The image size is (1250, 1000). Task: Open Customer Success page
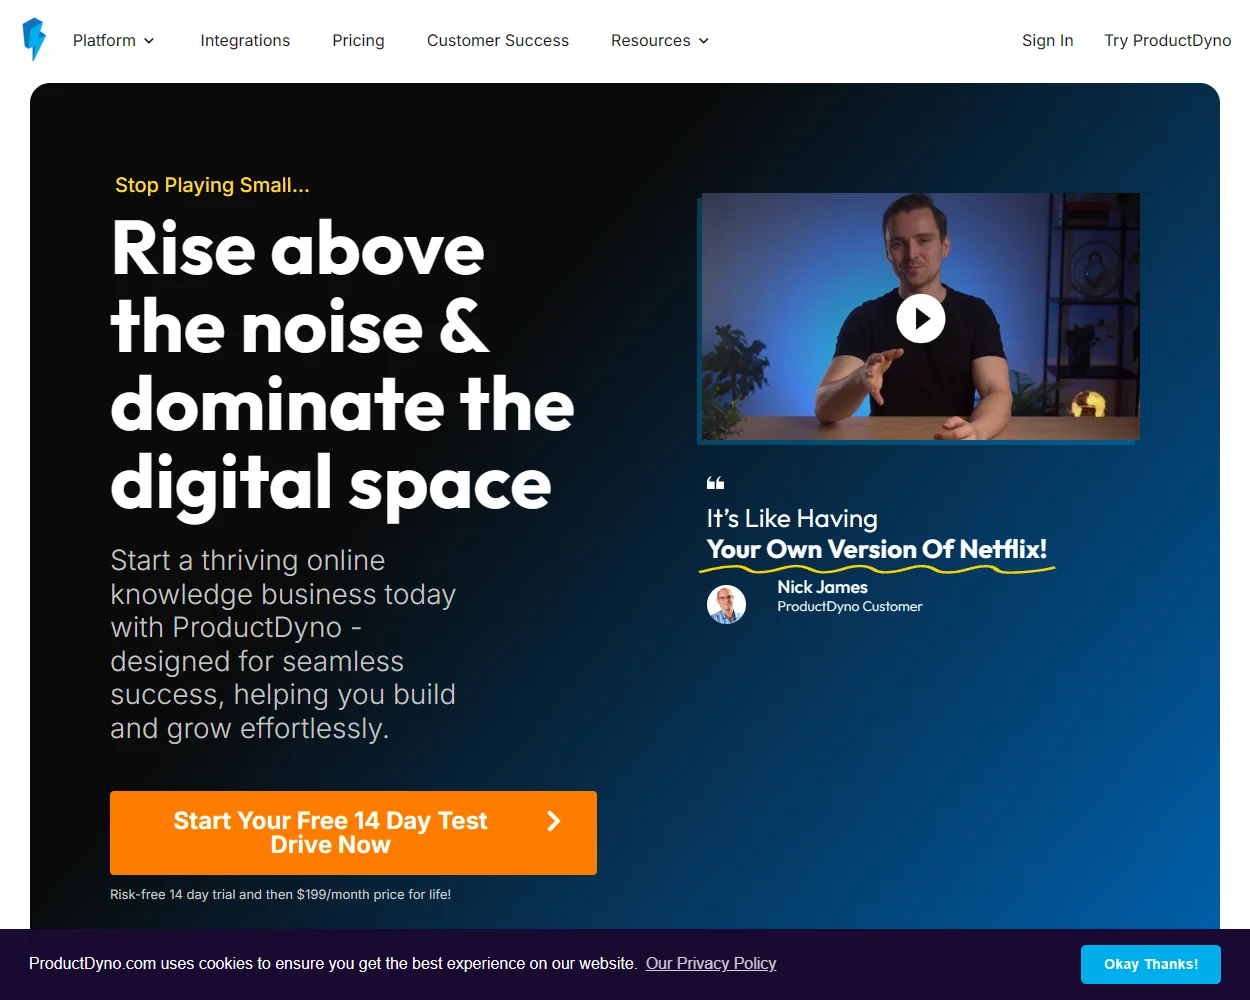[x=498, y=40]
